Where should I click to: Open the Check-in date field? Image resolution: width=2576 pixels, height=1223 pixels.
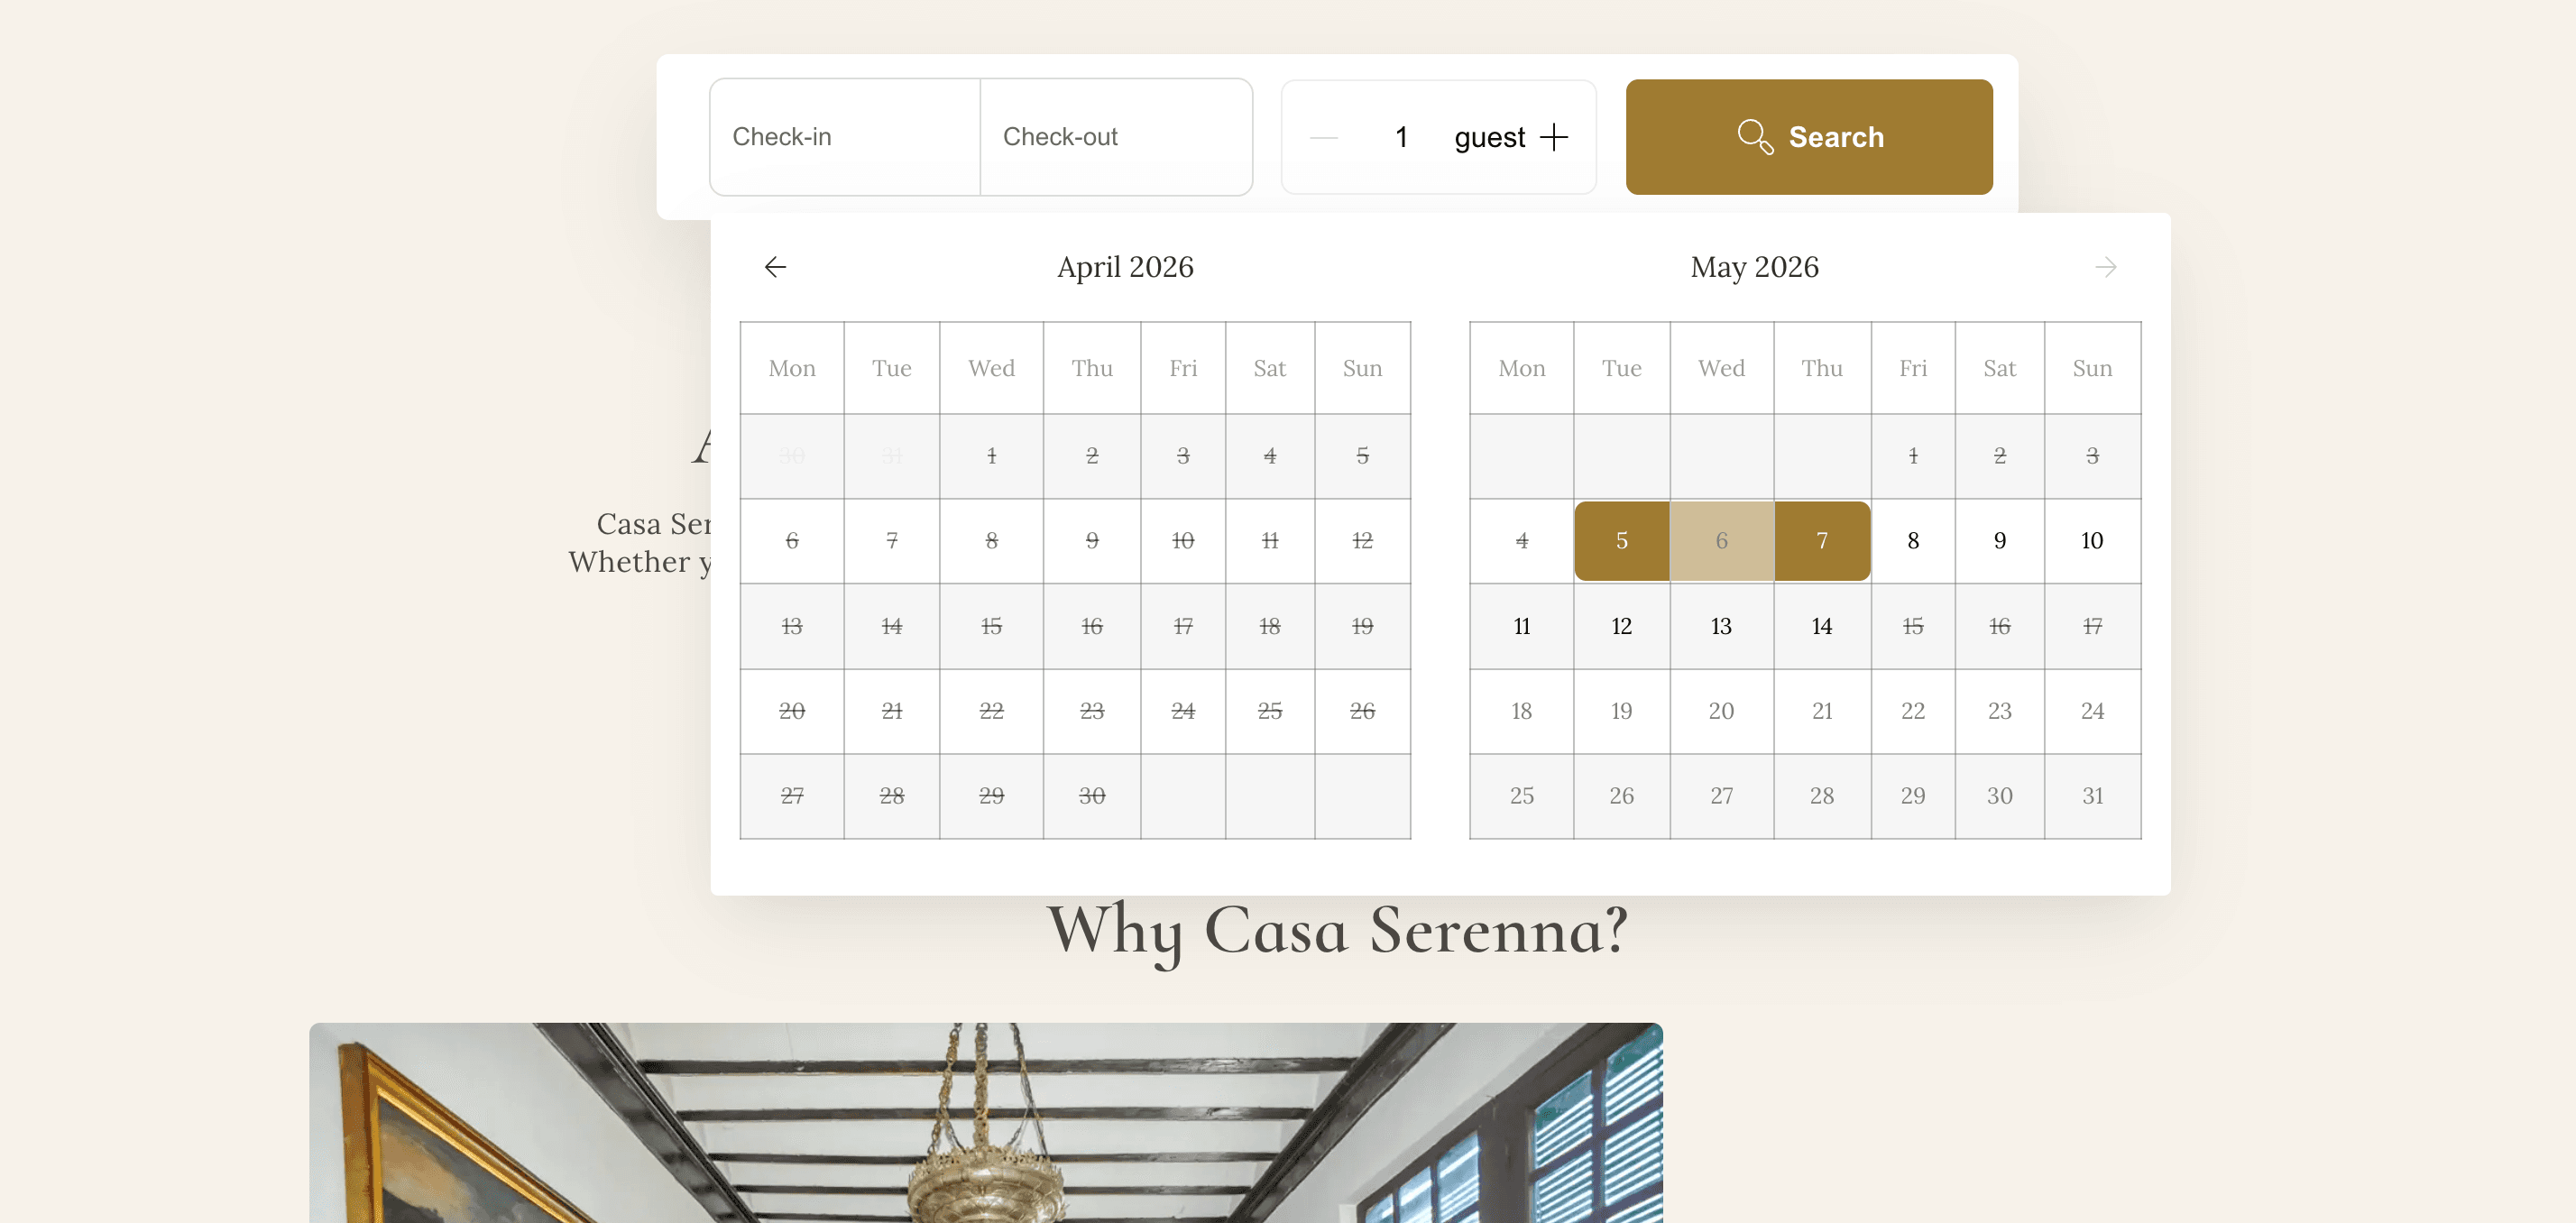pos(845,137)
